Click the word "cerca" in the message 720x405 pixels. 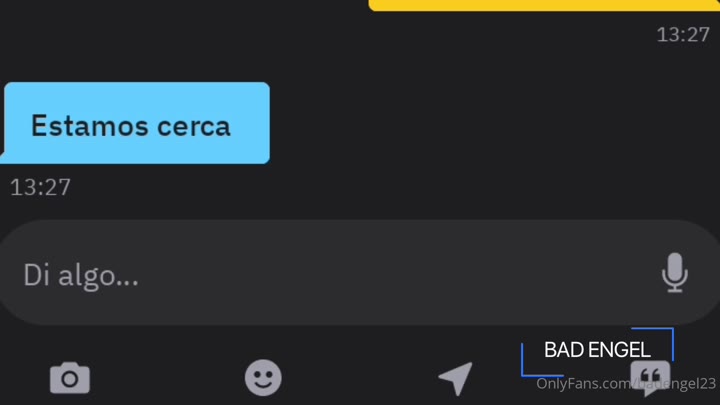click(193, 127)
